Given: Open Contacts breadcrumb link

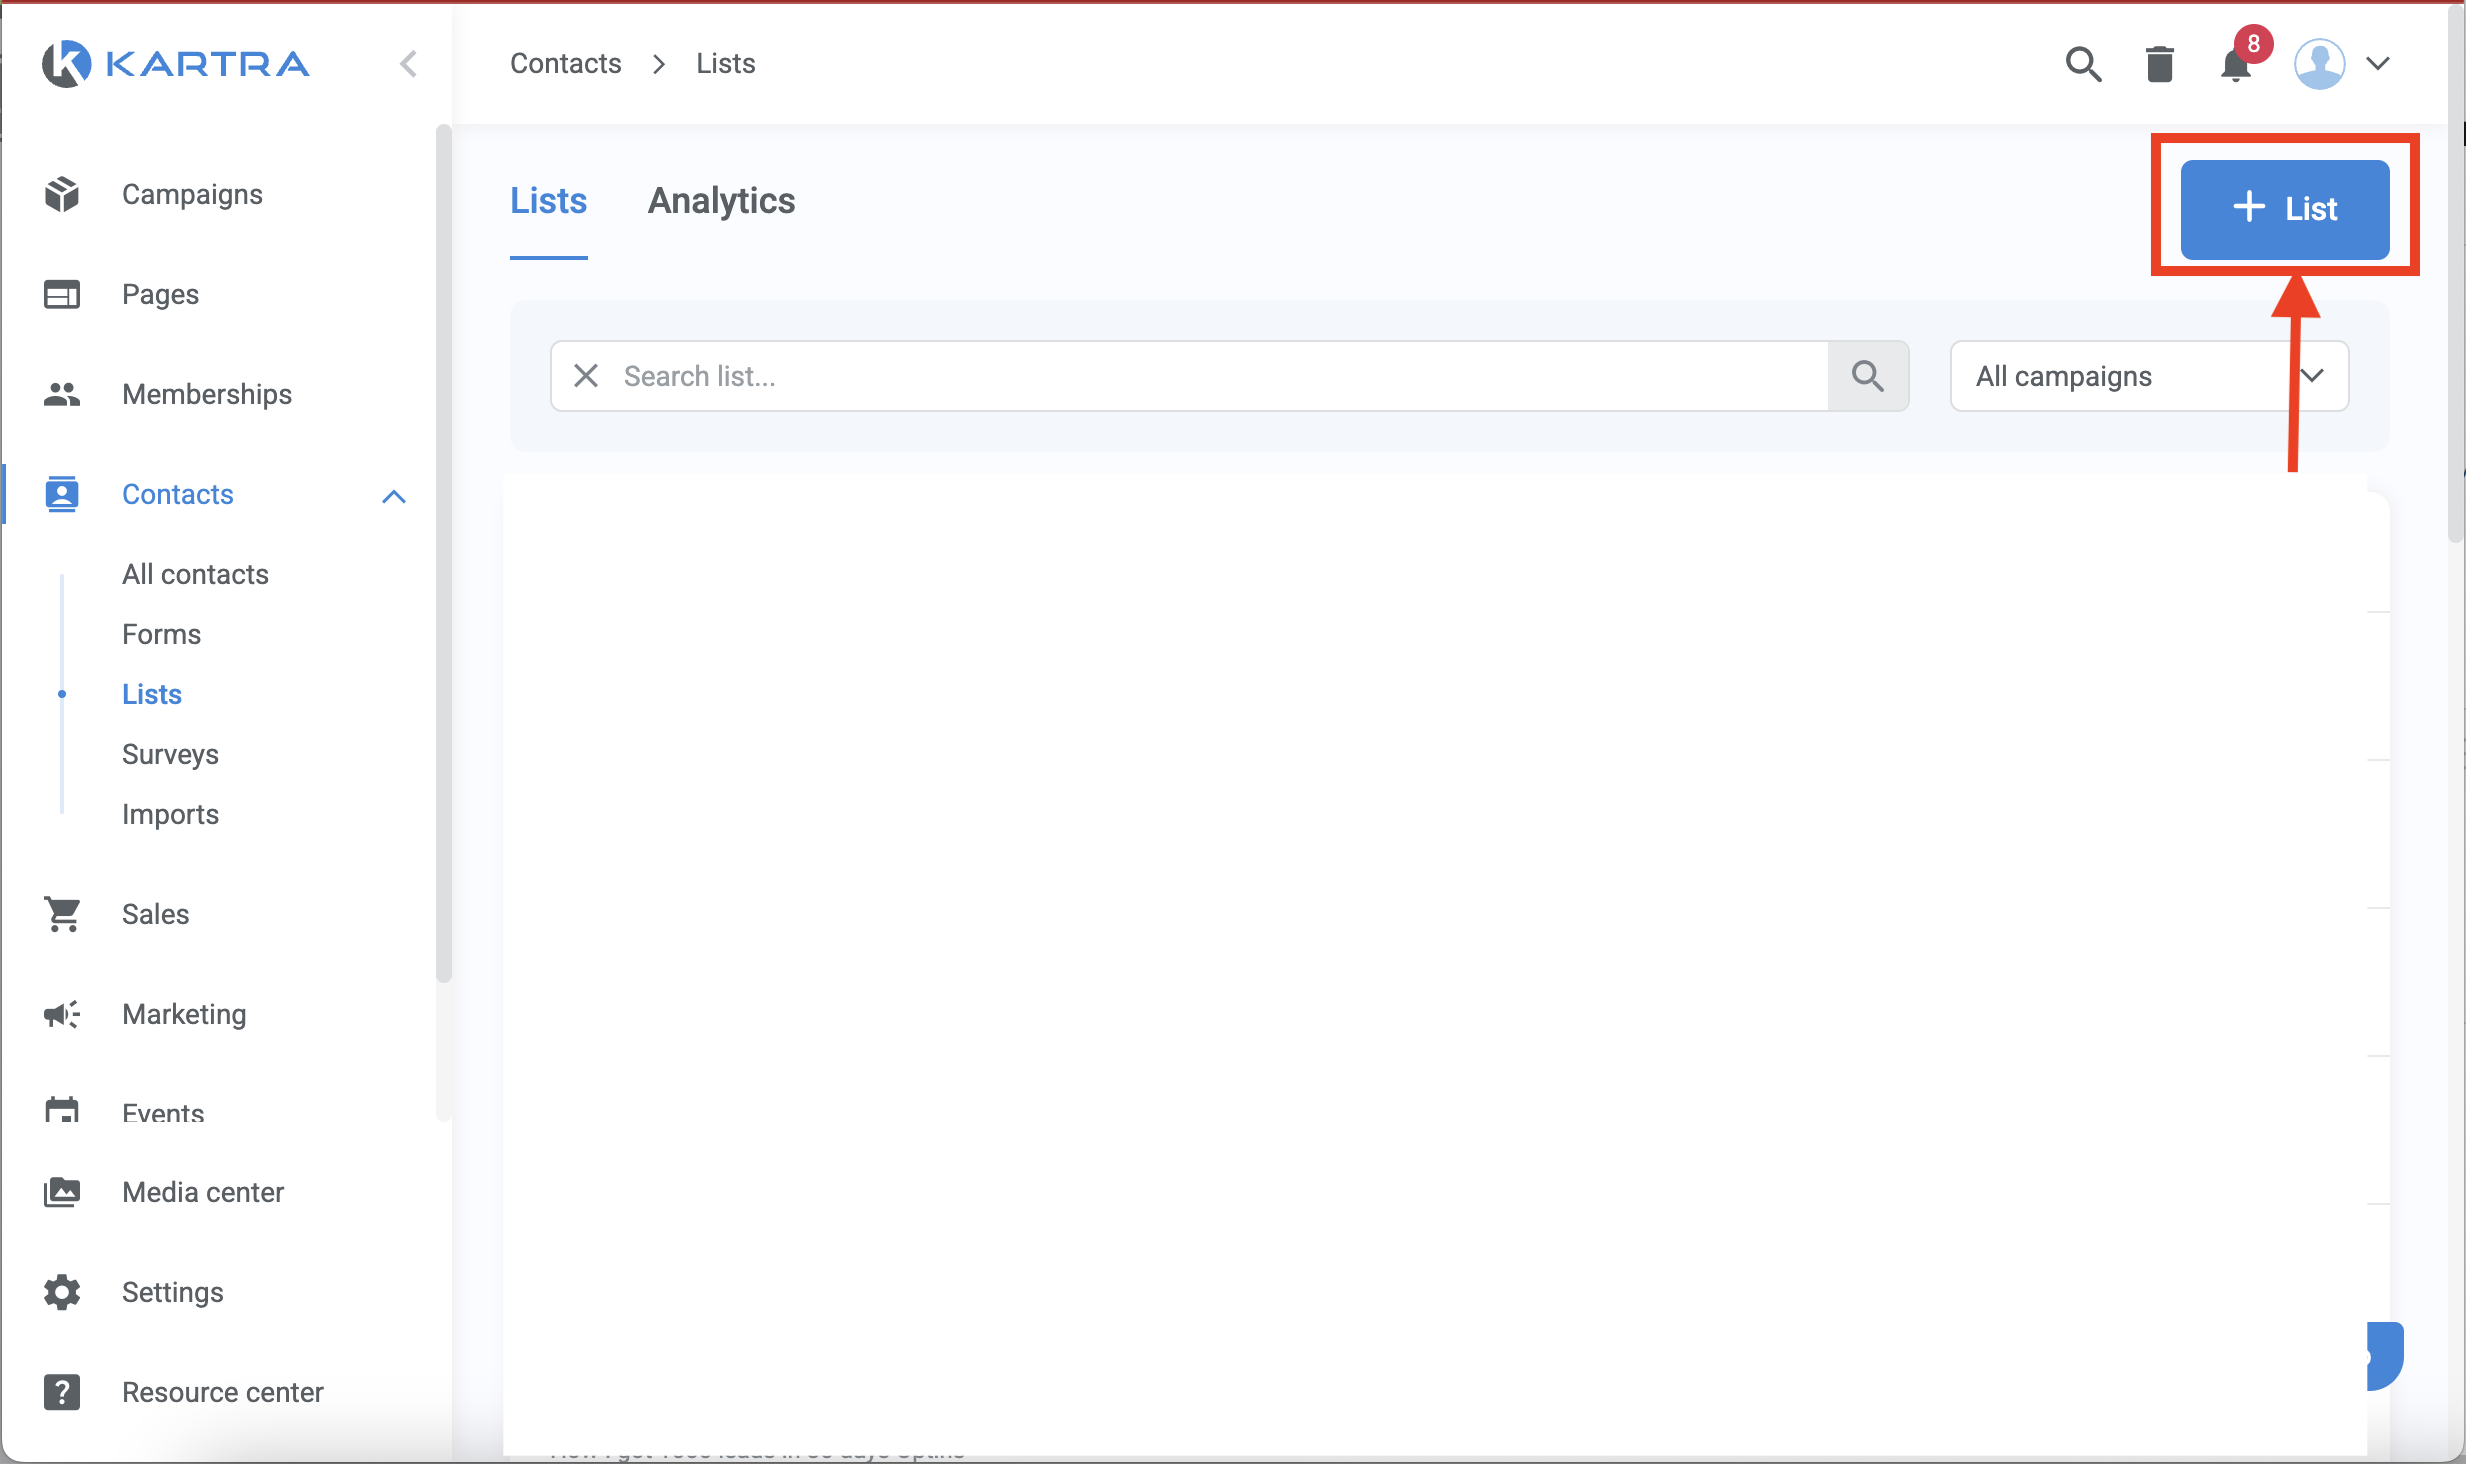Looking at the screenshot, I should click(565, 64).
